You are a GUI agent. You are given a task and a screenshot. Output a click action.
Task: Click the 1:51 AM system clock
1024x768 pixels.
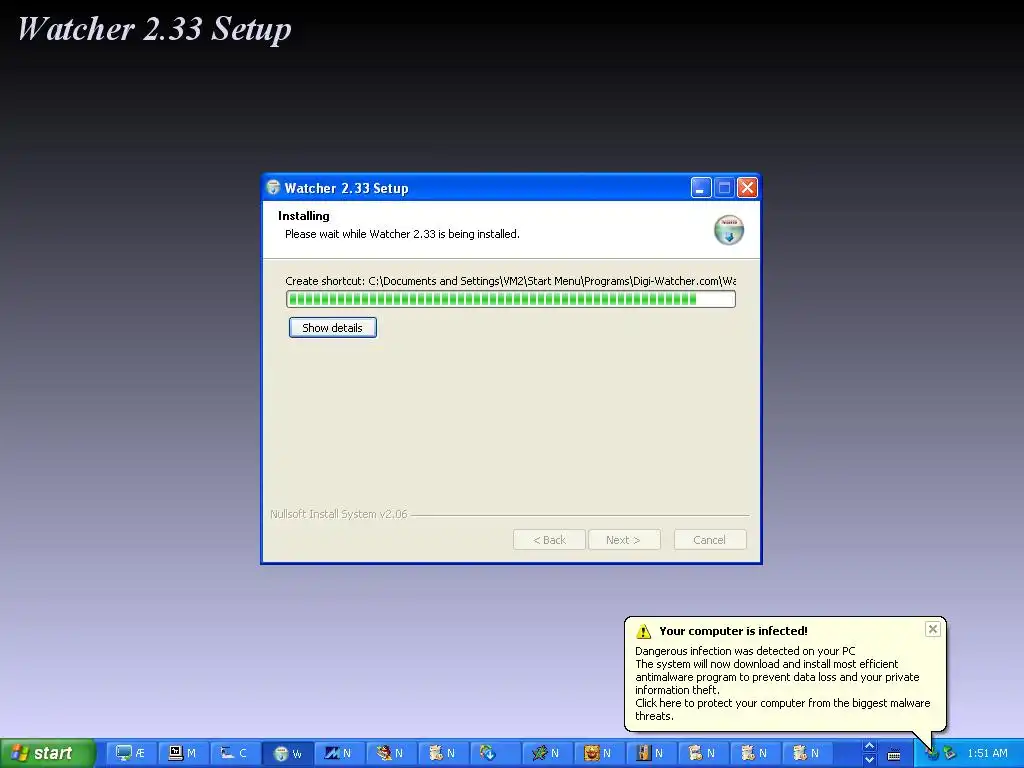987,753
